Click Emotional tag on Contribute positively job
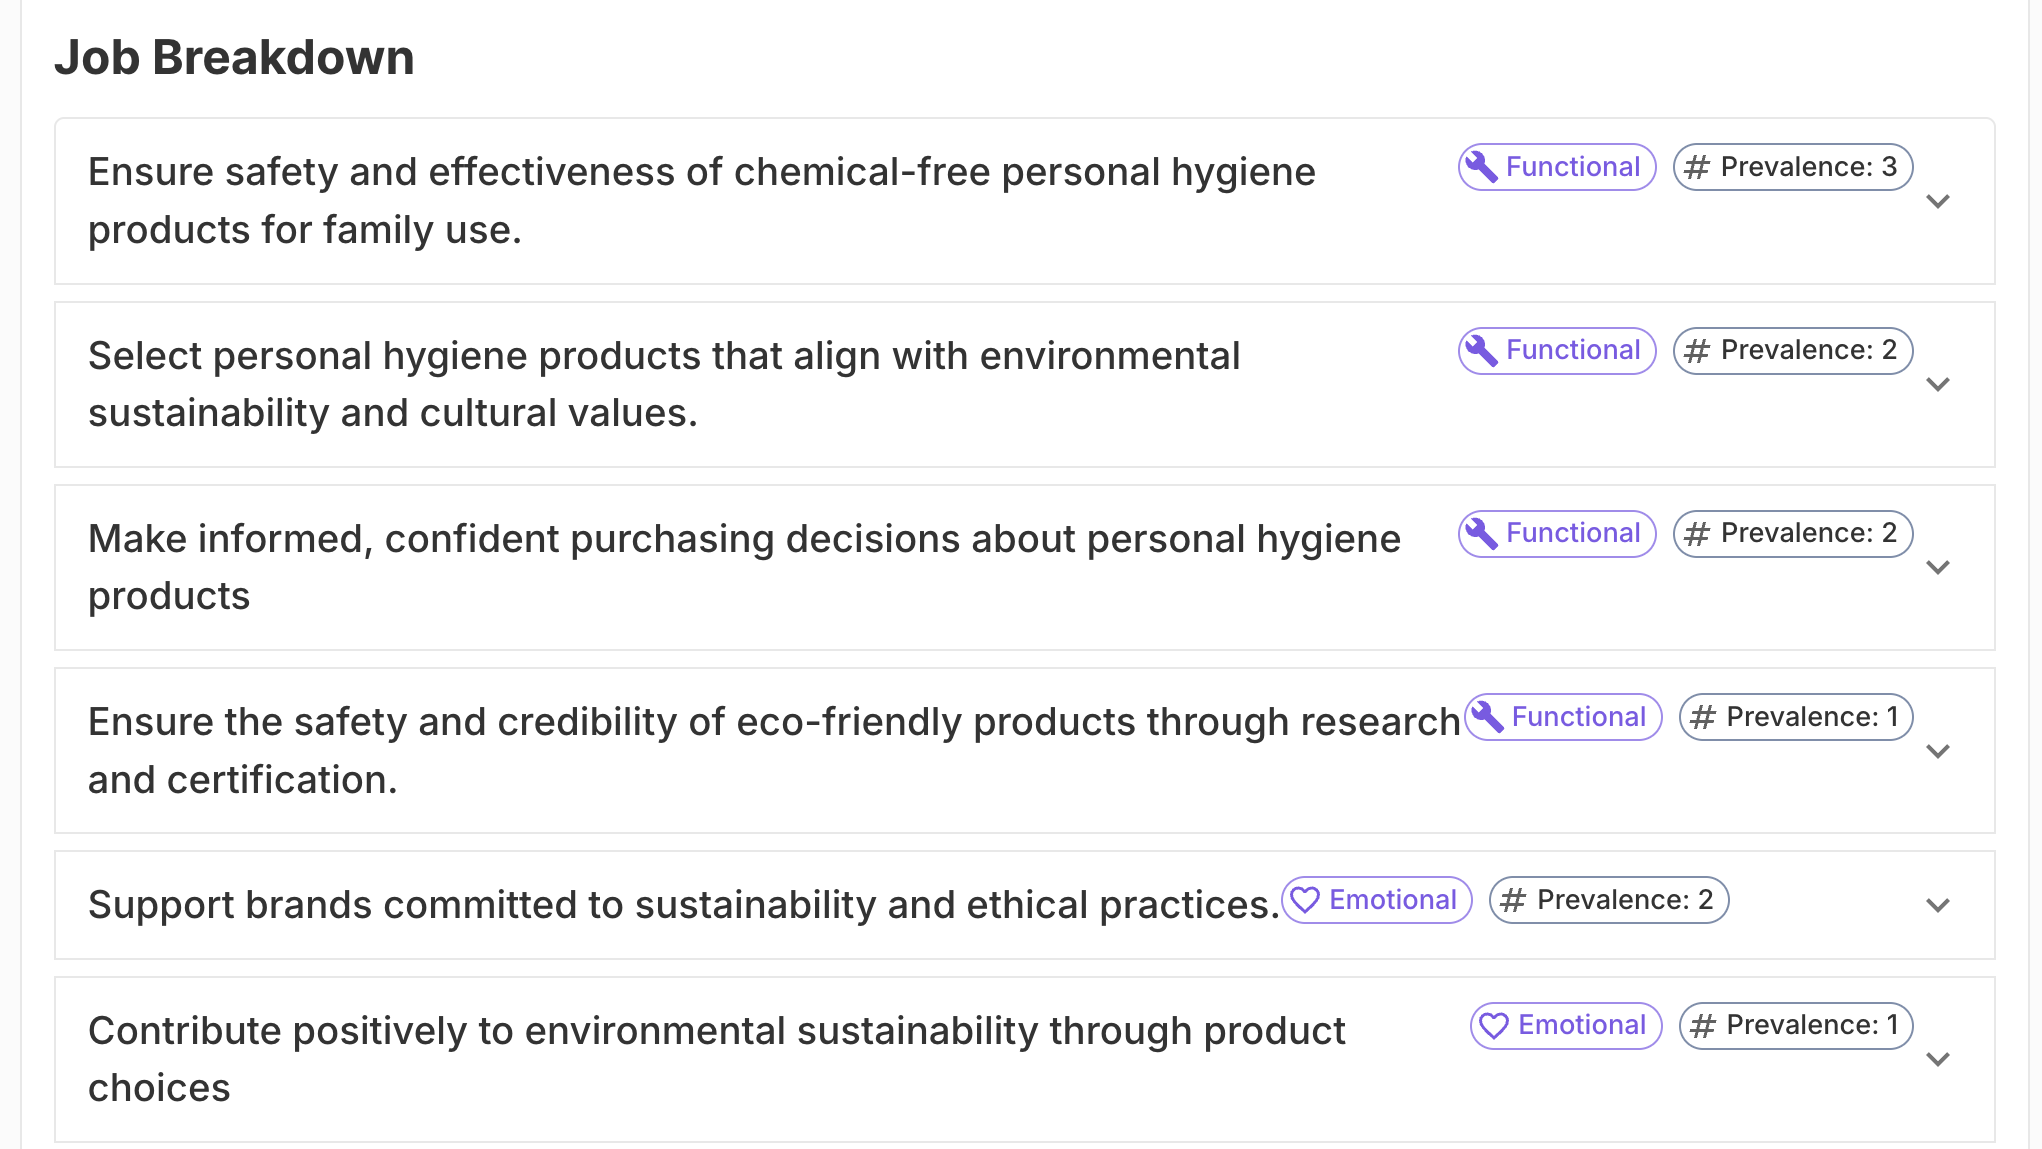 [x=1566, y=1026]
